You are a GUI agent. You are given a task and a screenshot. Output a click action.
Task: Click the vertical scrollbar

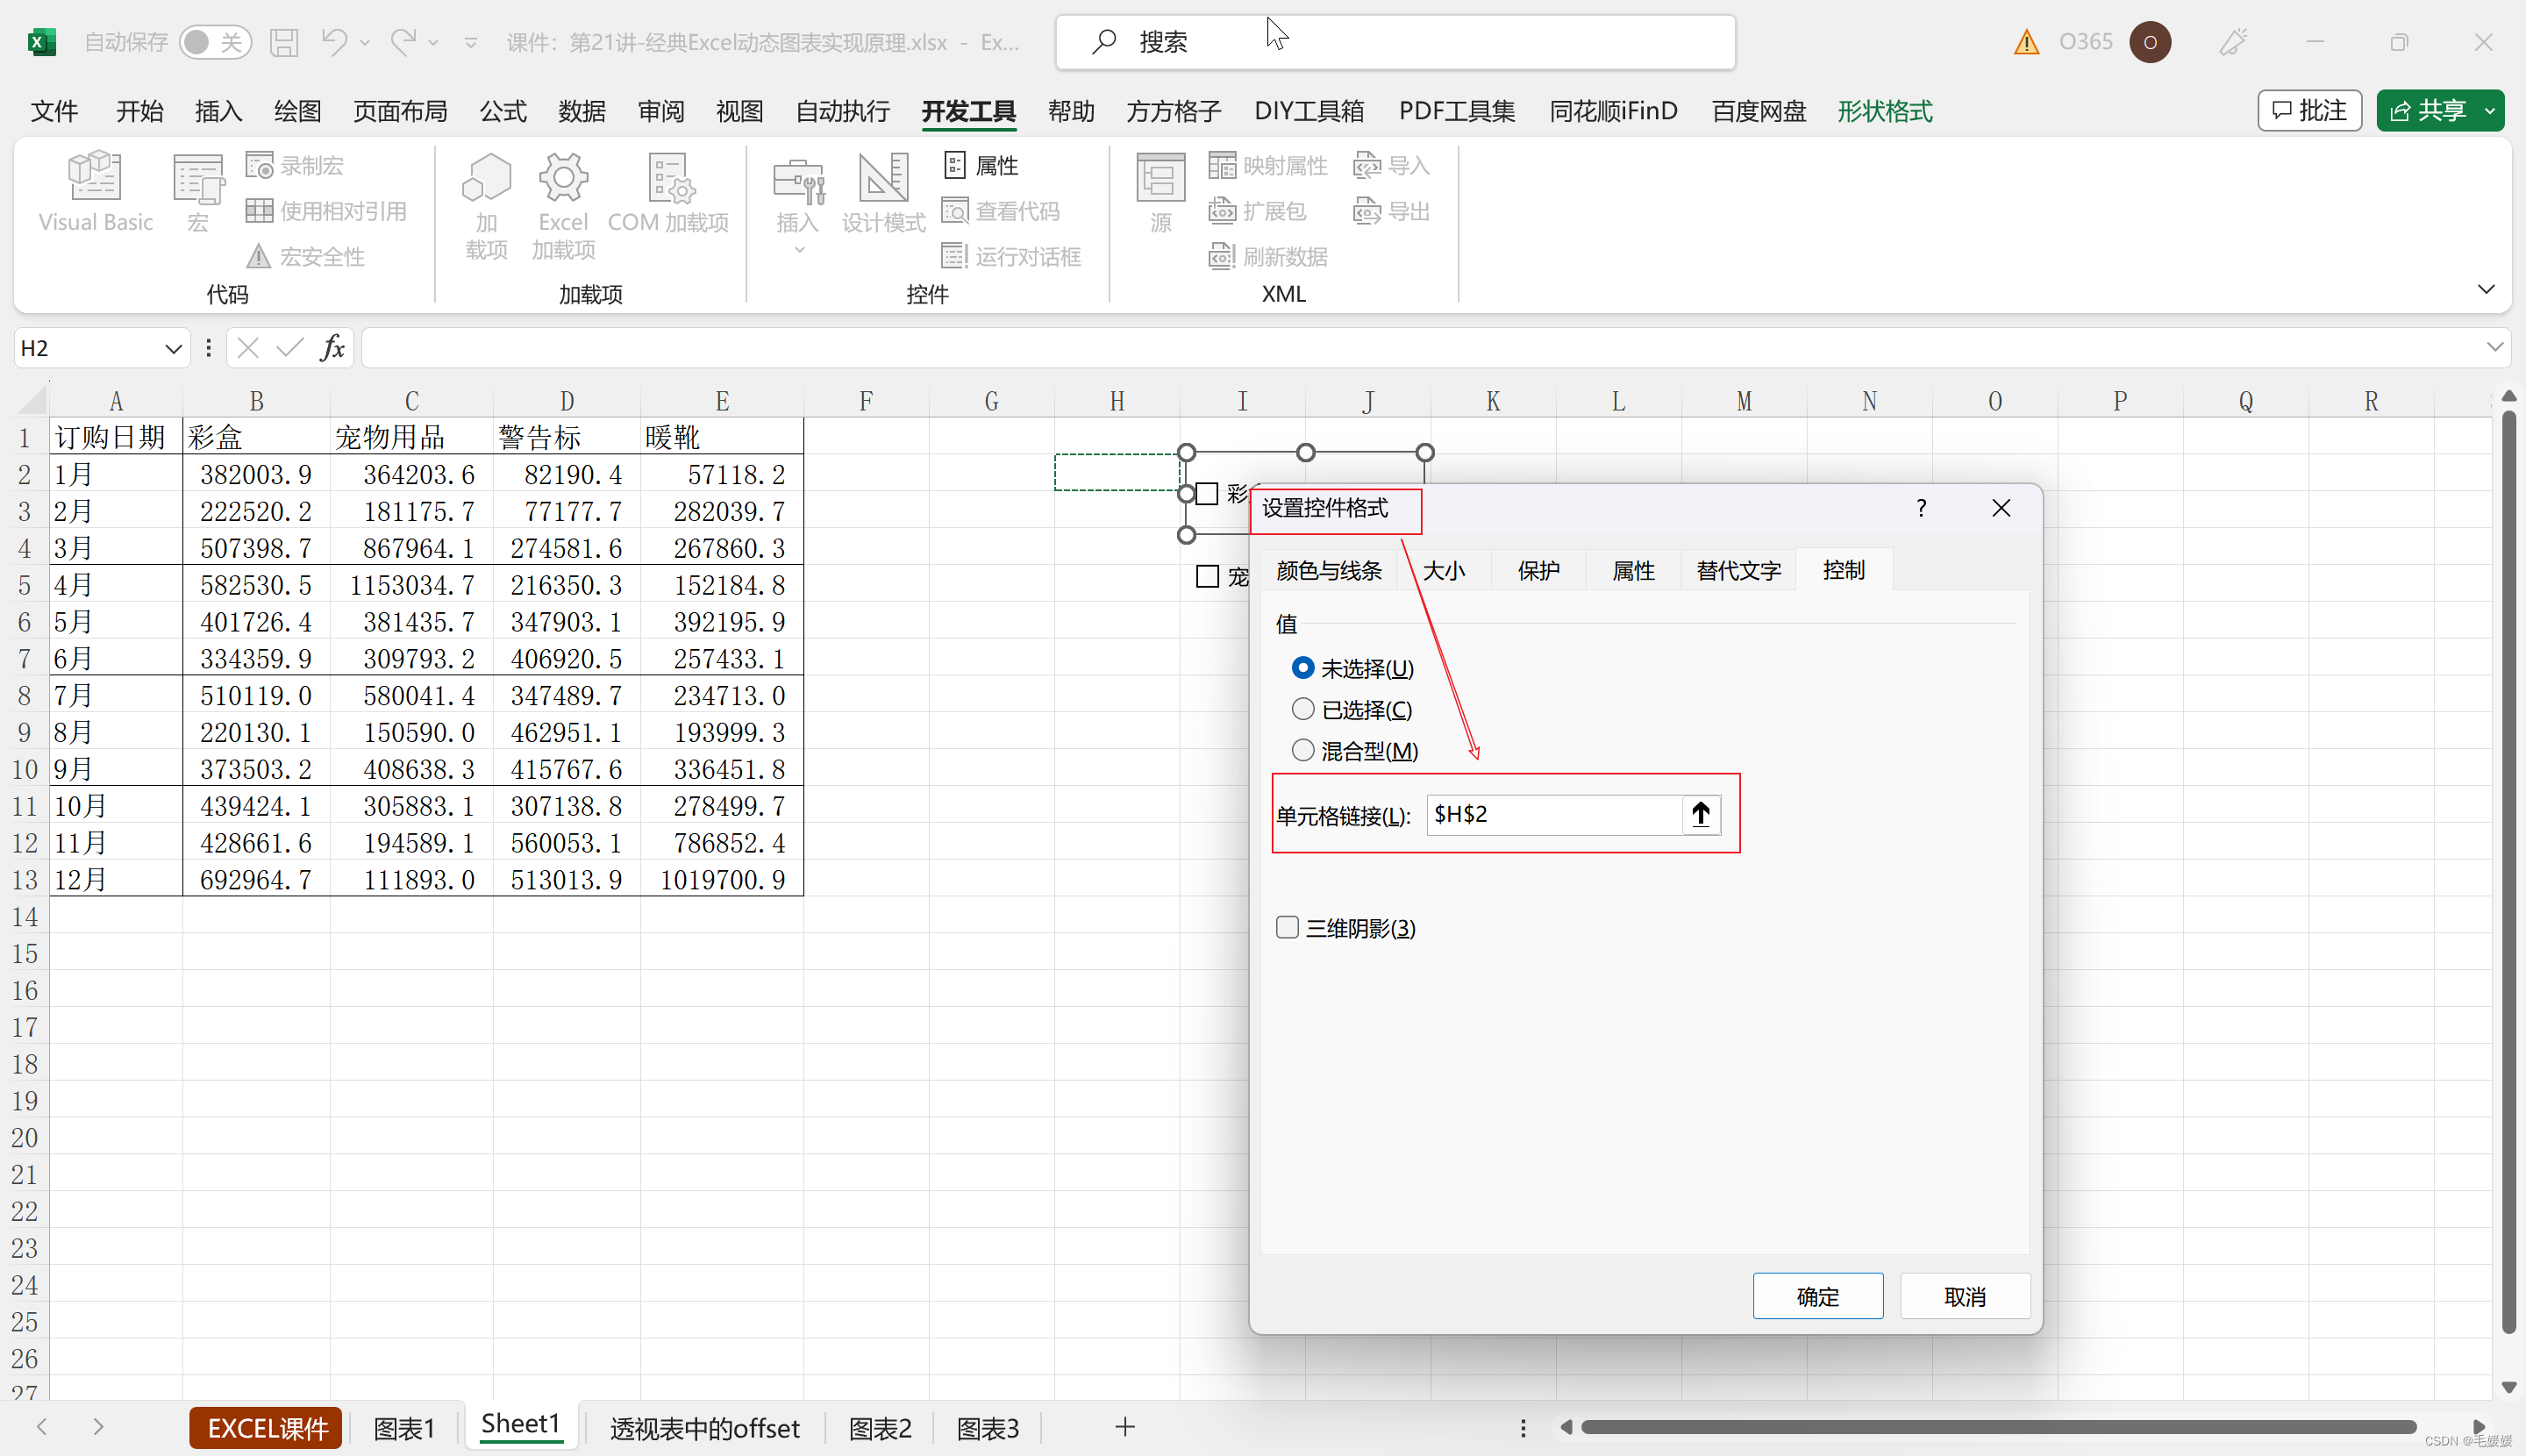click(x=2508, y=870)
